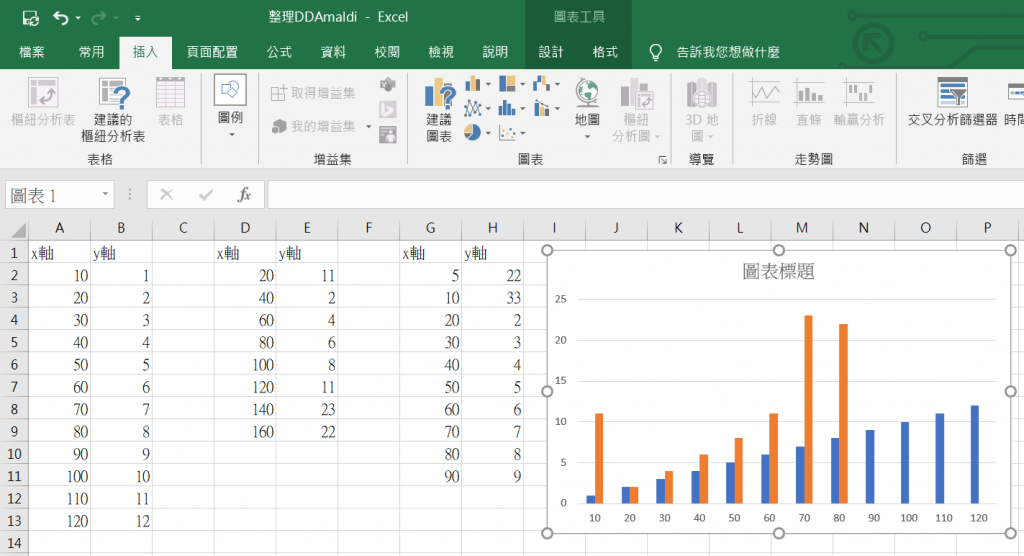Screen dimensions: 1024x556
Task: Click the Redo arrow icon
Action: point(99,18)
